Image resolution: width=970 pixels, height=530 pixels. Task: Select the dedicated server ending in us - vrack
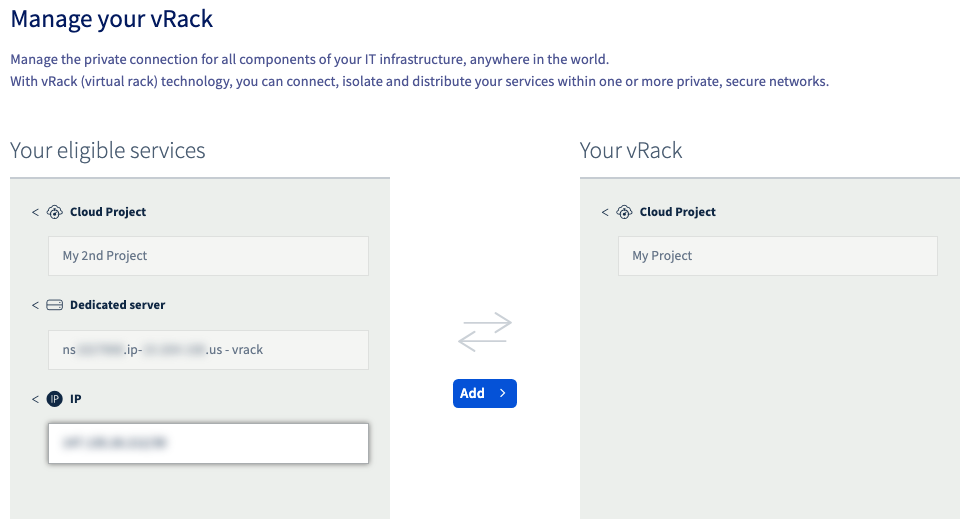(x=208, y=350)
